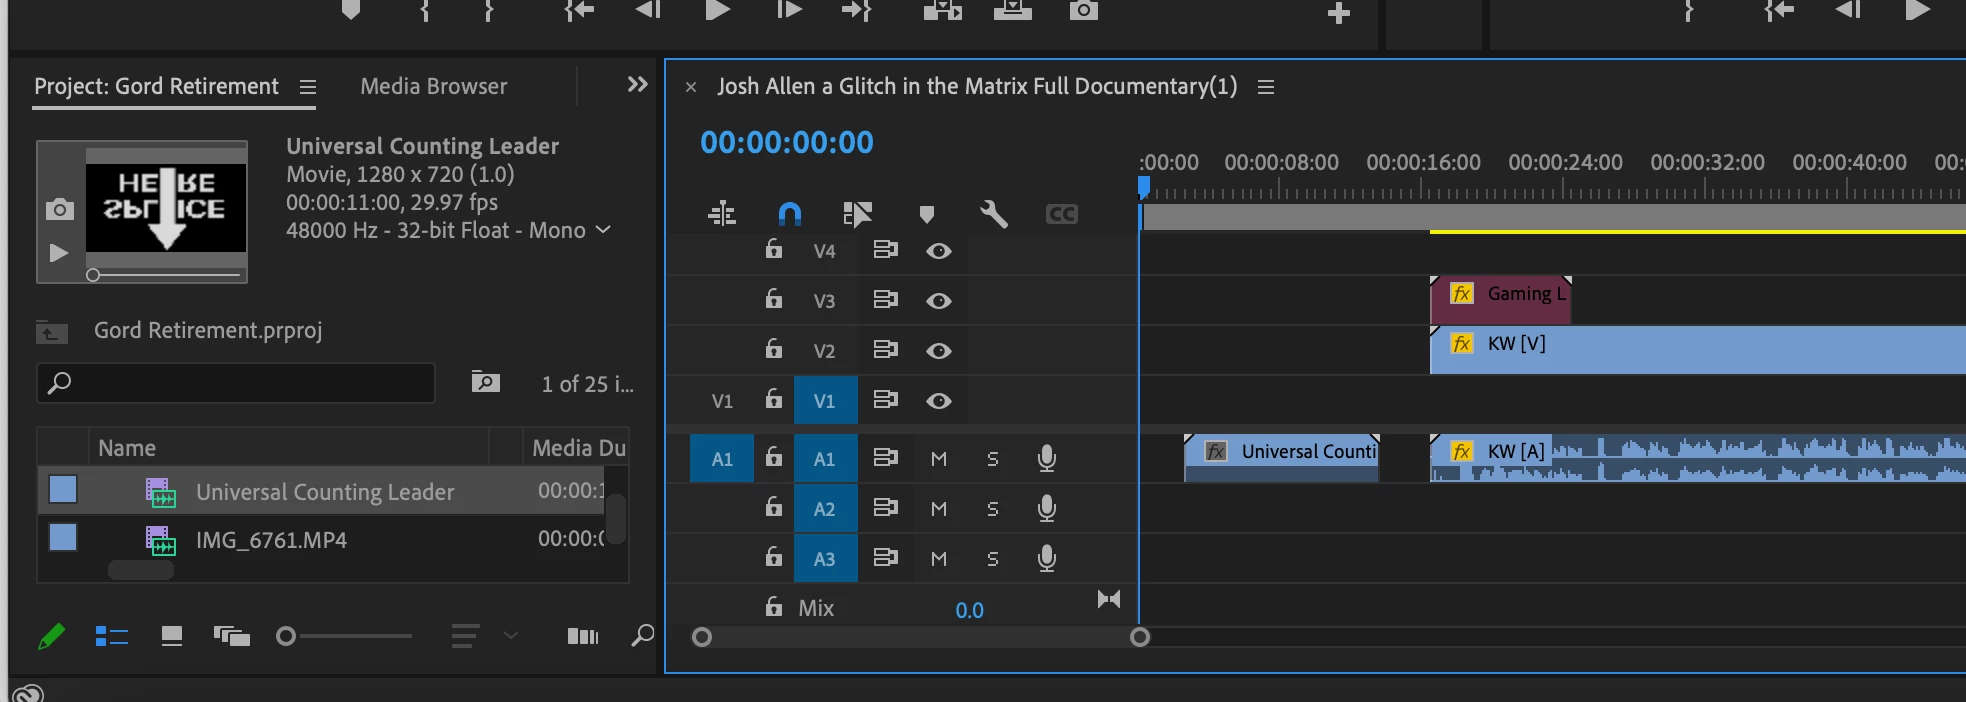The width and height of the screenshot is (1966, 702).
Task: Toggle A1 source patching indicator
Action: tap(722, 459)
